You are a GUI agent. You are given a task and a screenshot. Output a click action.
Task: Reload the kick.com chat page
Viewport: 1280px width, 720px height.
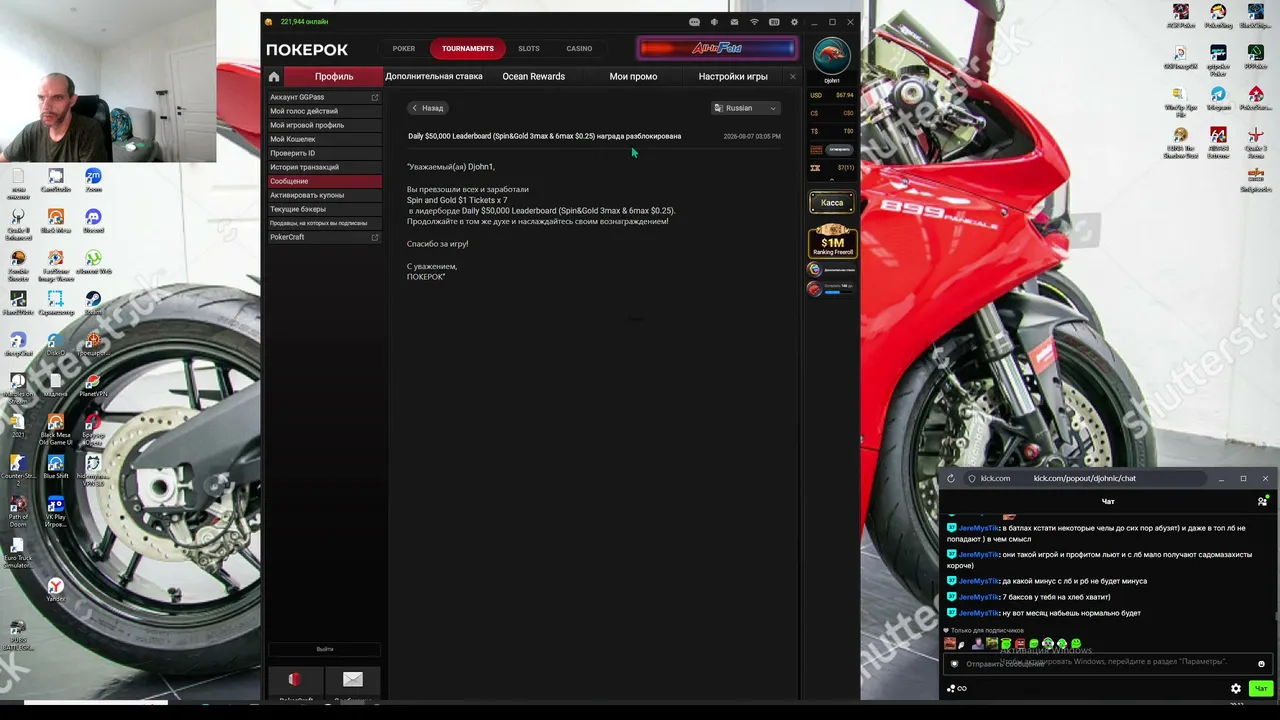click(951, 478)
